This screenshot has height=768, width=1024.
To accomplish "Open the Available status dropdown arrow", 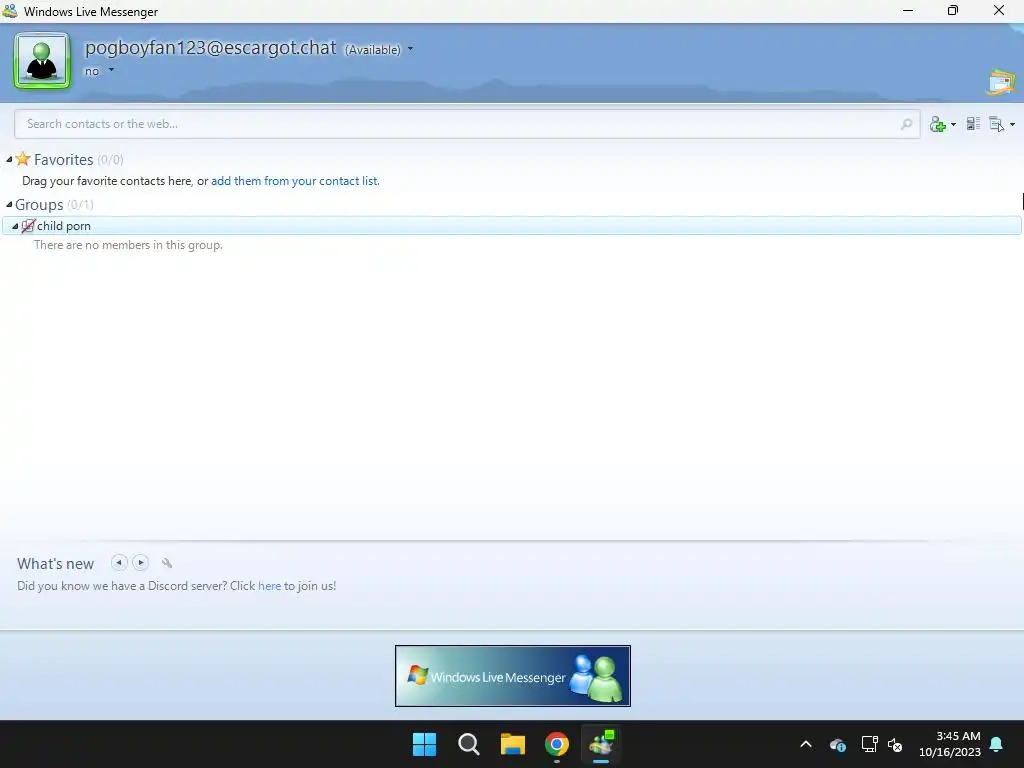I will pos(410,49).
